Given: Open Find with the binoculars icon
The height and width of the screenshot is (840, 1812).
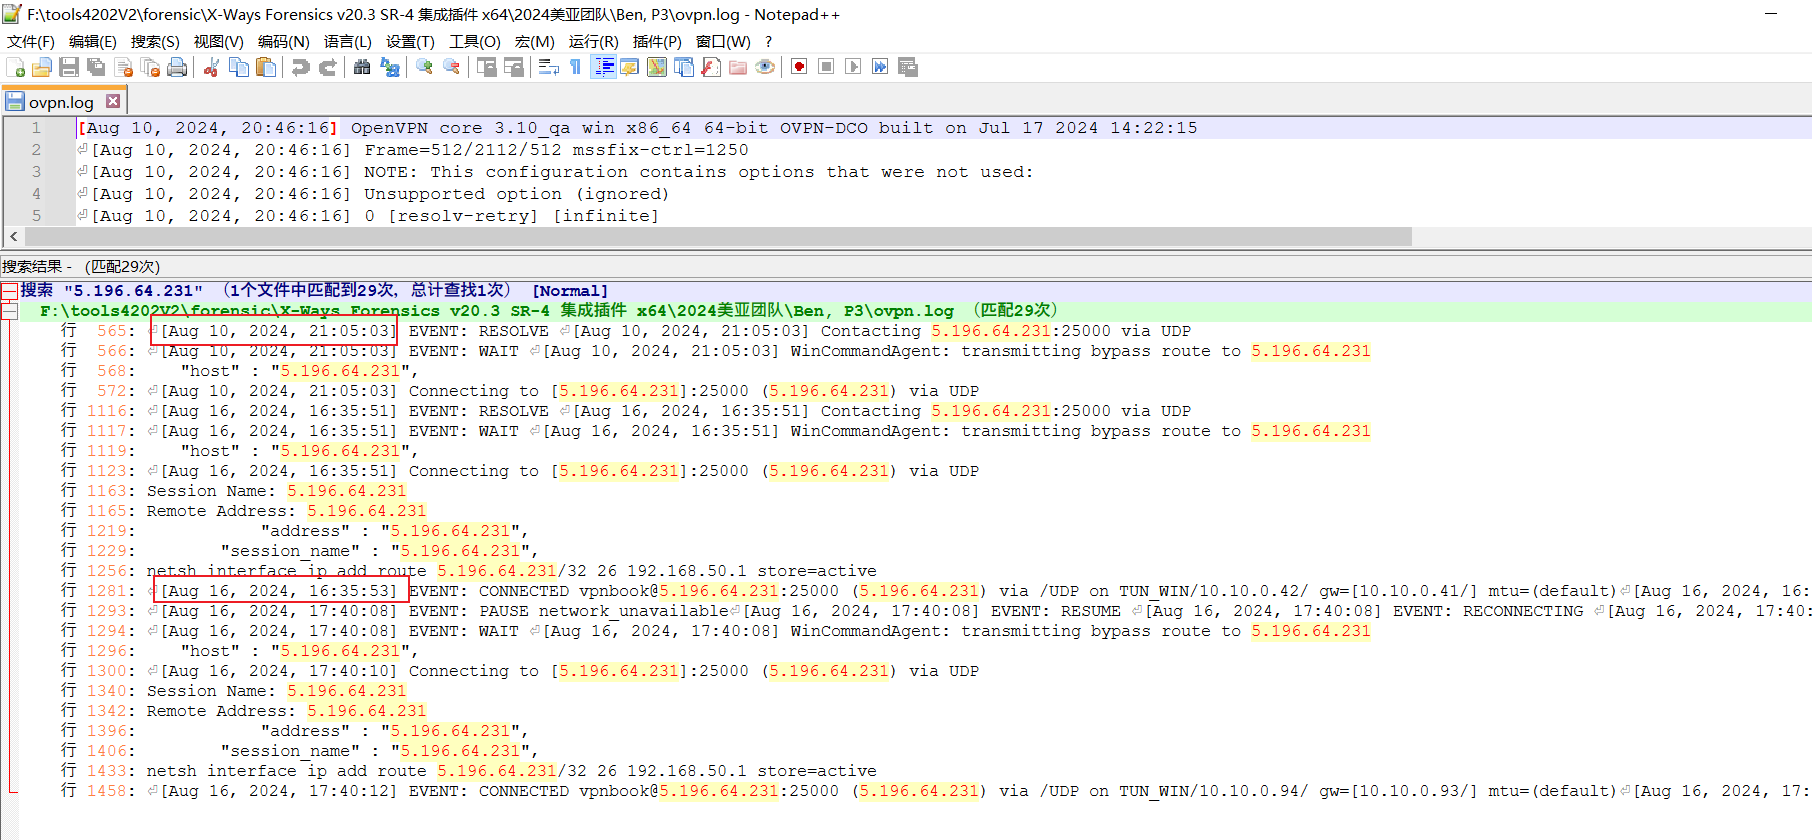Looking at the screenshot, I should coord(362,67).
